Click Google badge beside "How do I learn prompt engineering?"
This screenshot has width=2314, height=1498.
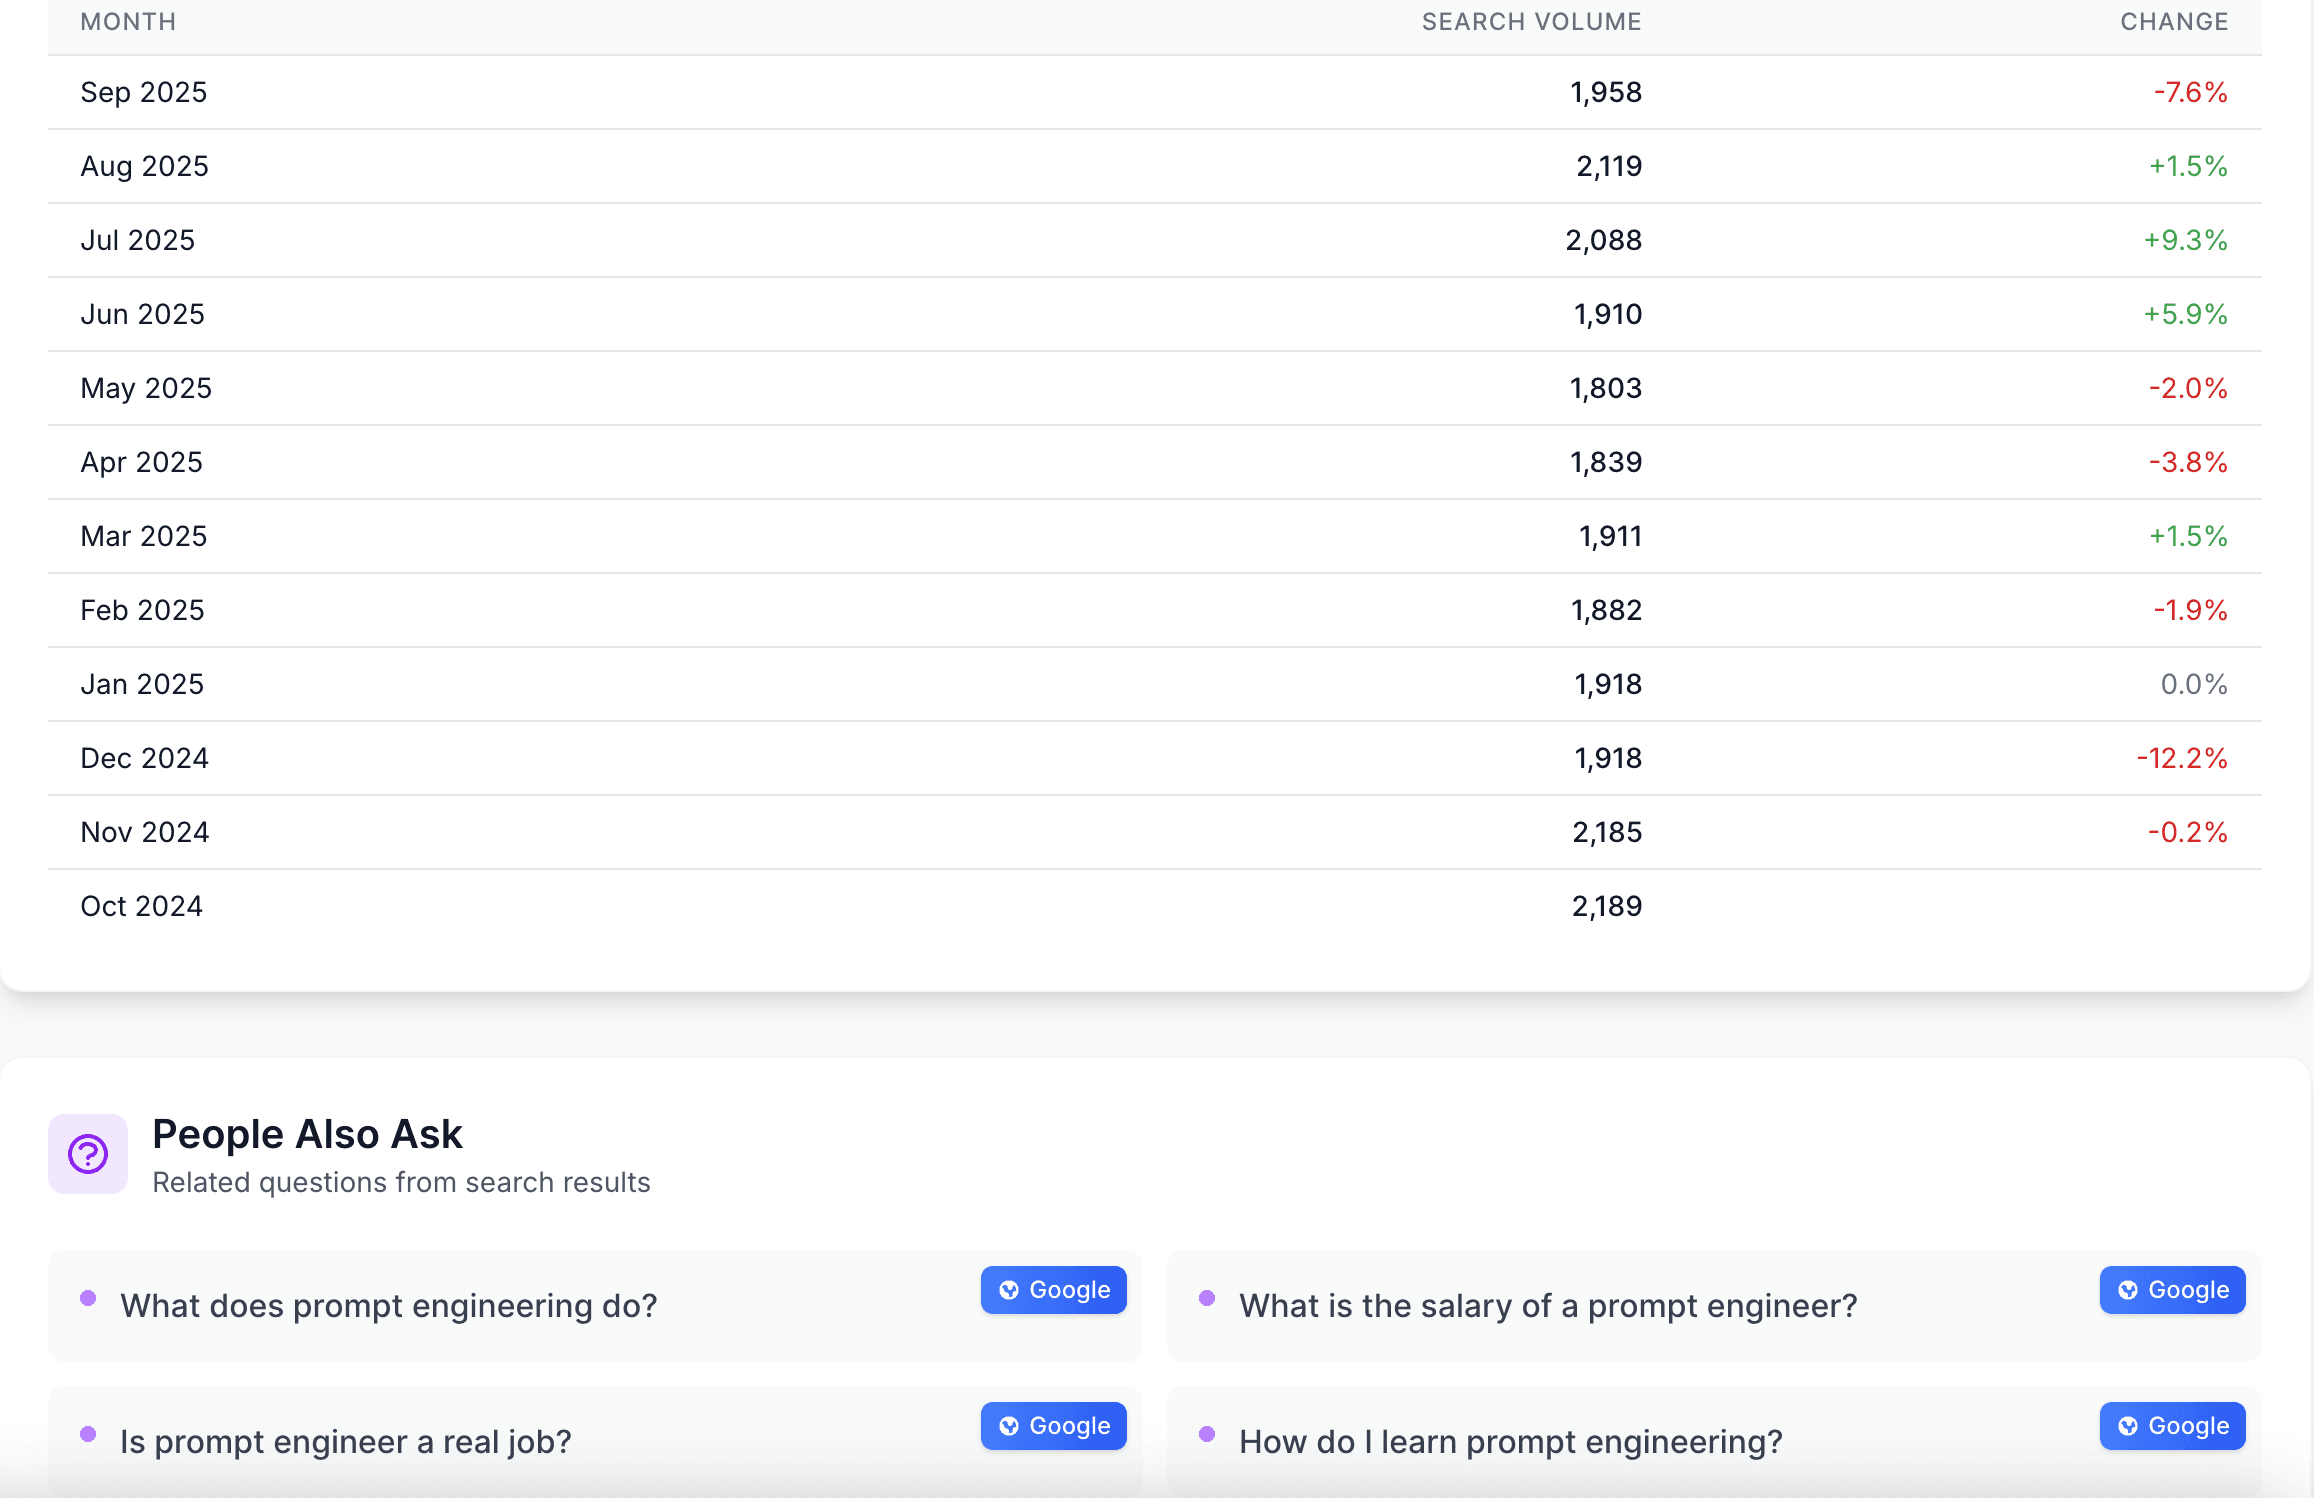(x=2172, y=1426)
